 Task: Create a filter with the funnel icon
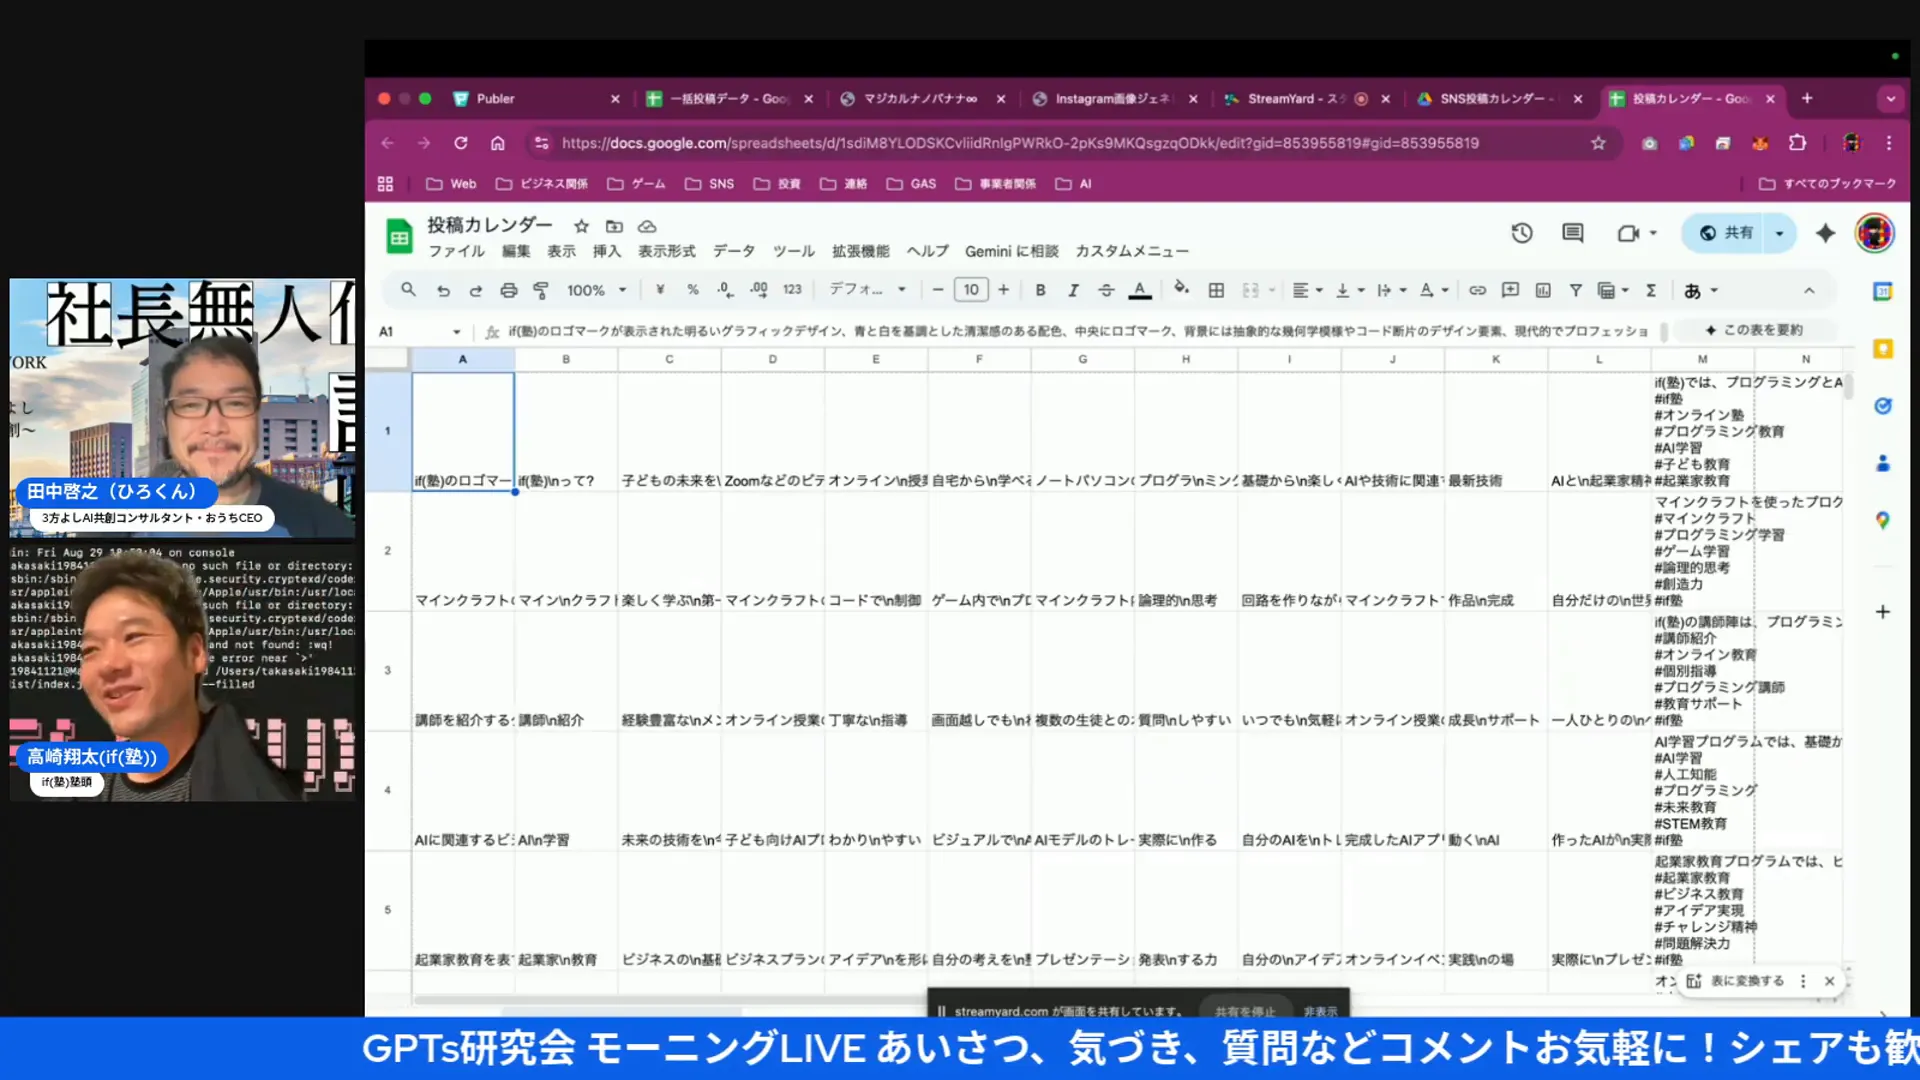(x=1576, y=289)
